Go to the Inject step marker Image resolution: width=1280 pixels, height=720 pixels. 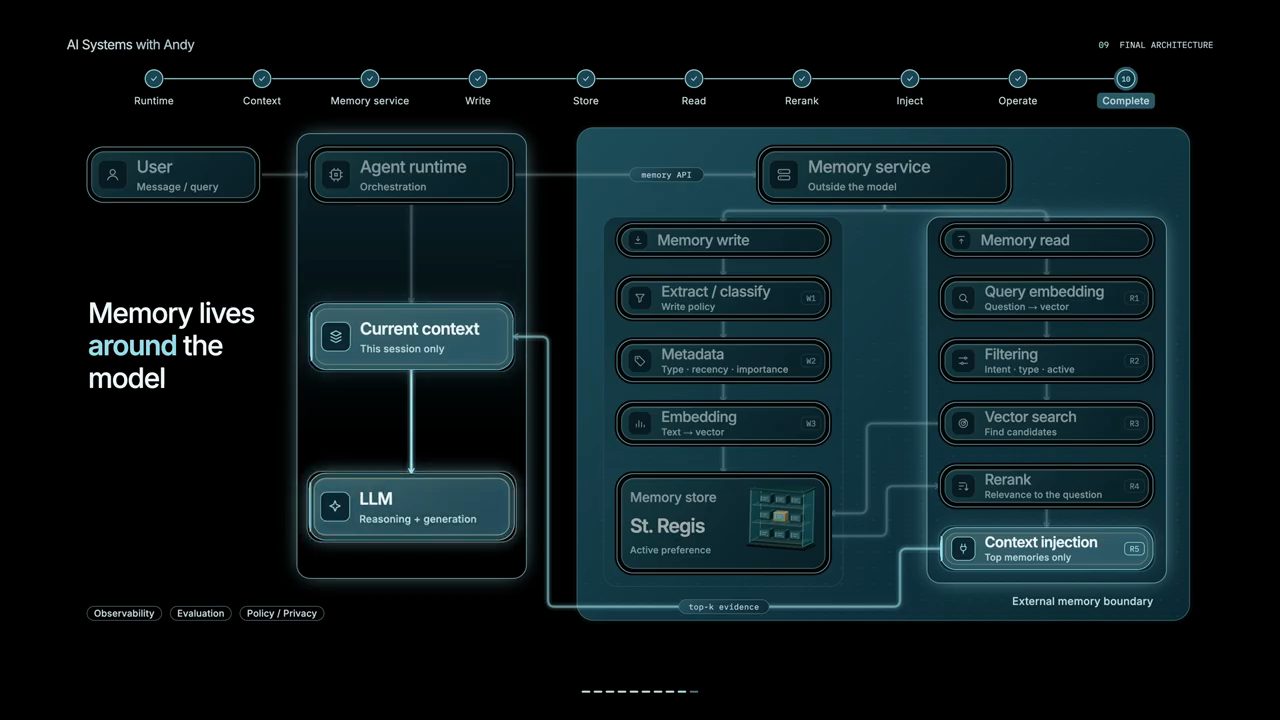point(910,79)
